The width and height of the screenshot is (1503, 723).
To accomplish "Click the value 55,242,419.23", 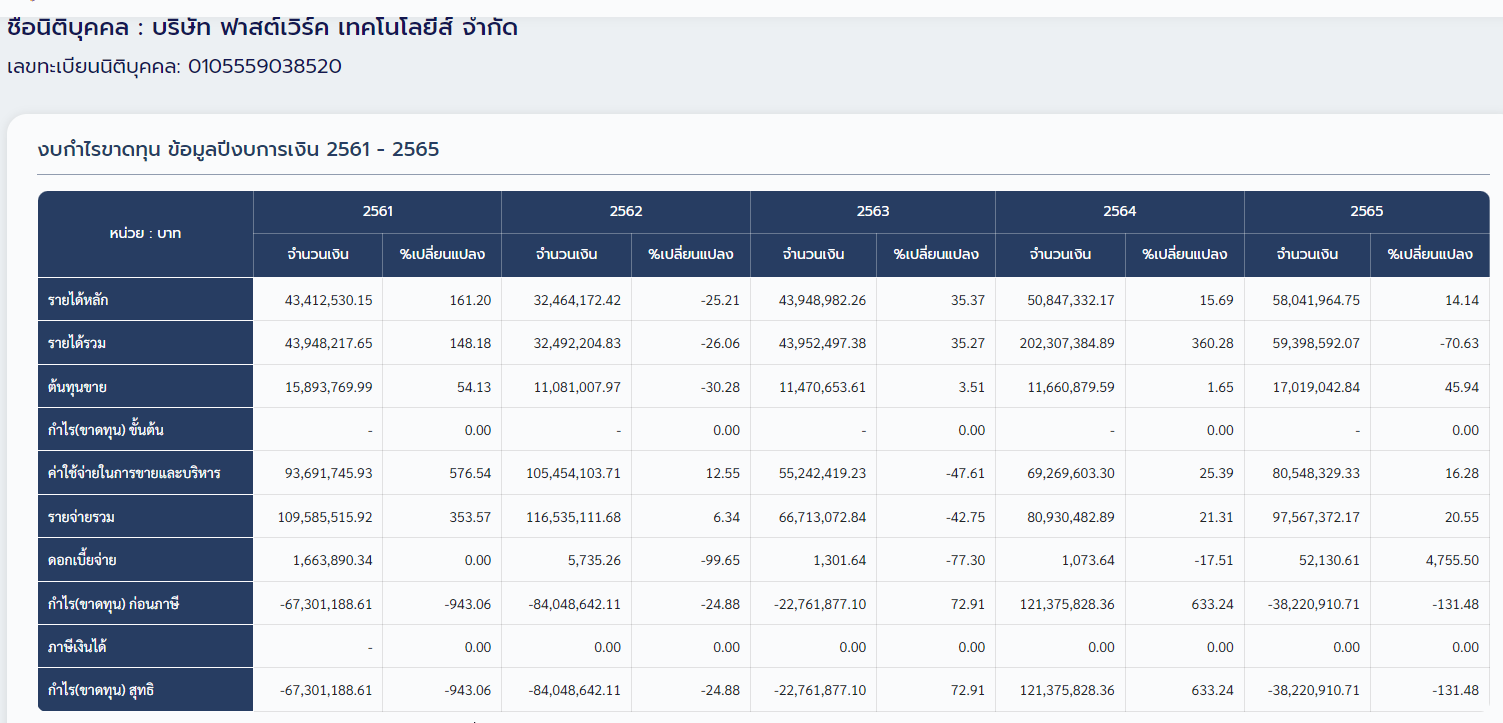I will 823,473.
